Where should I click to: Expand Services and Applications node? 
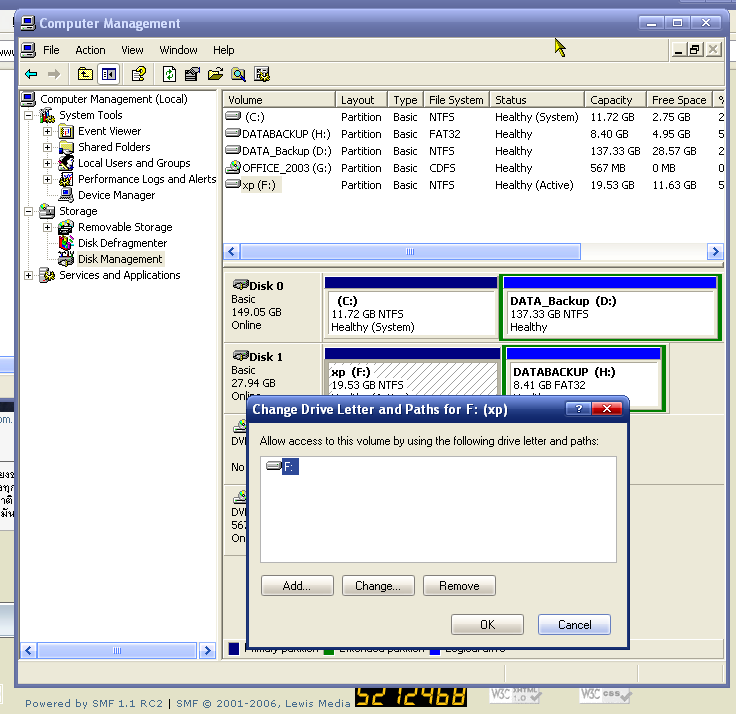point(29,275)
